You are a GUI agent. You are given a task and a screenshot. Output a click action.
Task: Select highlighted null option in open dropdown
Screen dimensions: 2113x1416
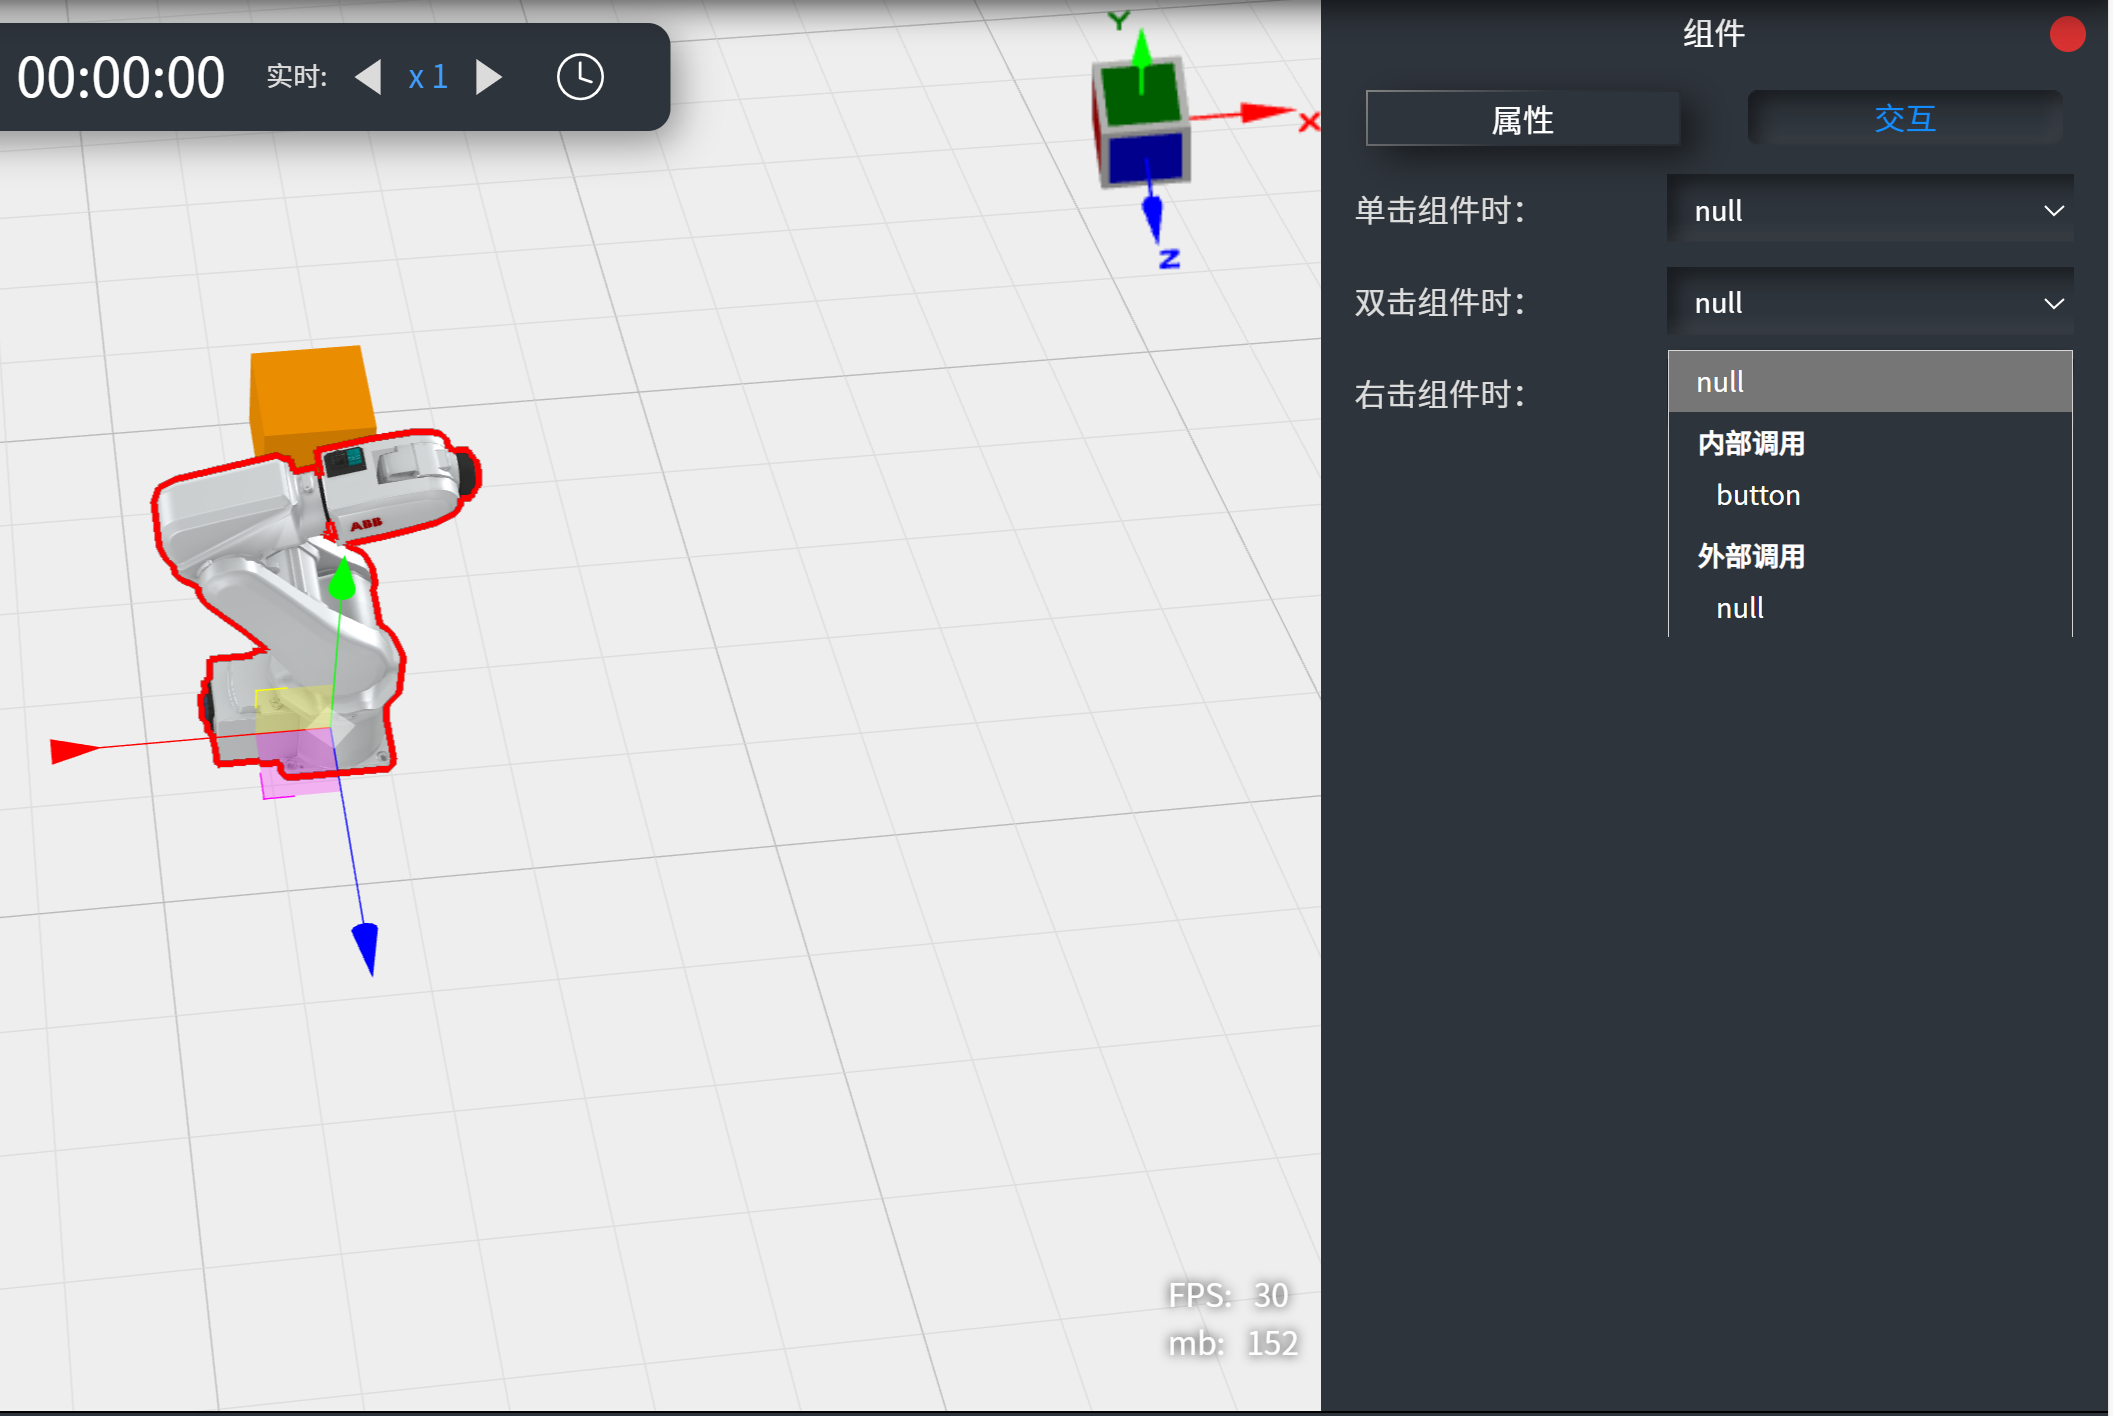(x=1869, y=382)
